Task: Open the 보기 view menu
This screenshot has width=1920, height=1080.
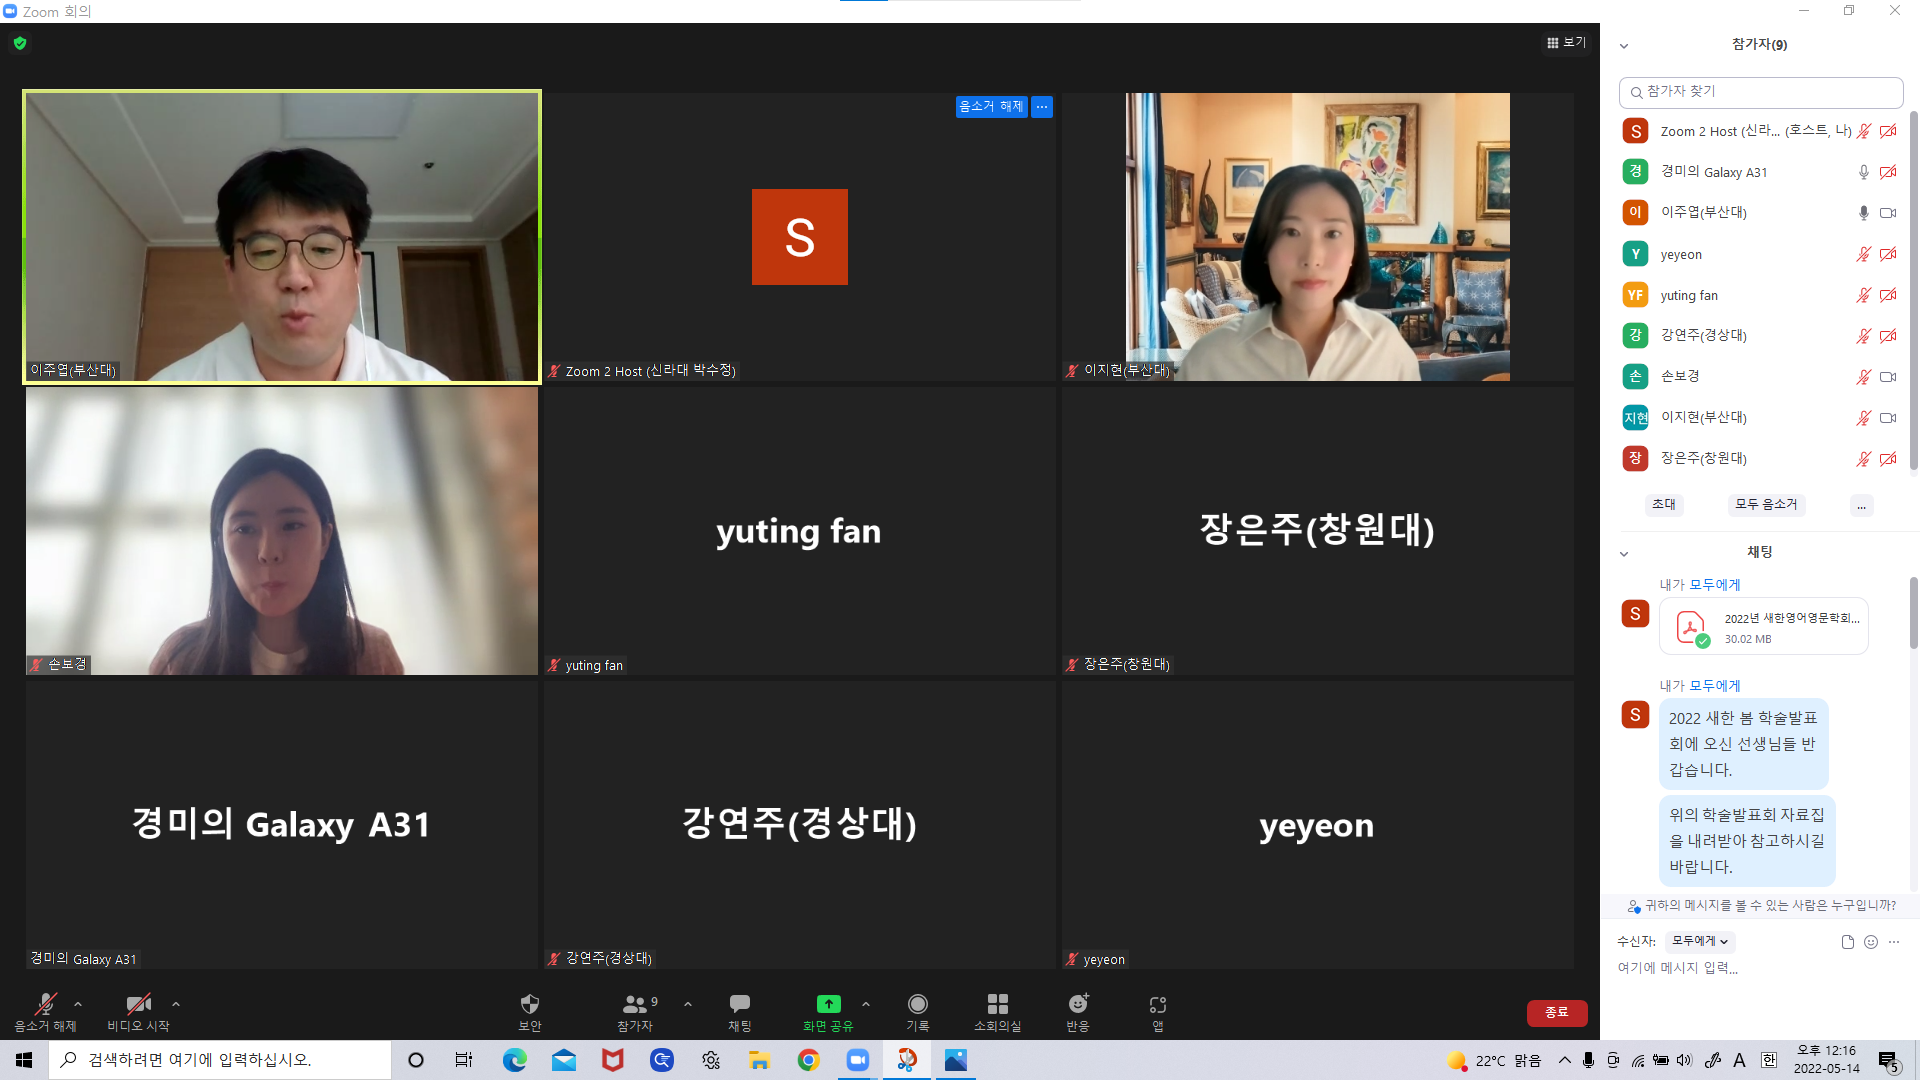Action: point(1566,42)
